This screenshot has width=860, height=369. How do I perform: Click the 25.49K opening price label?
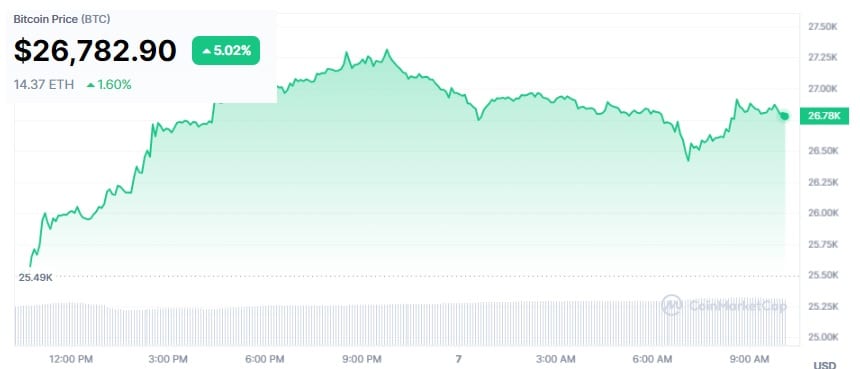36,277
